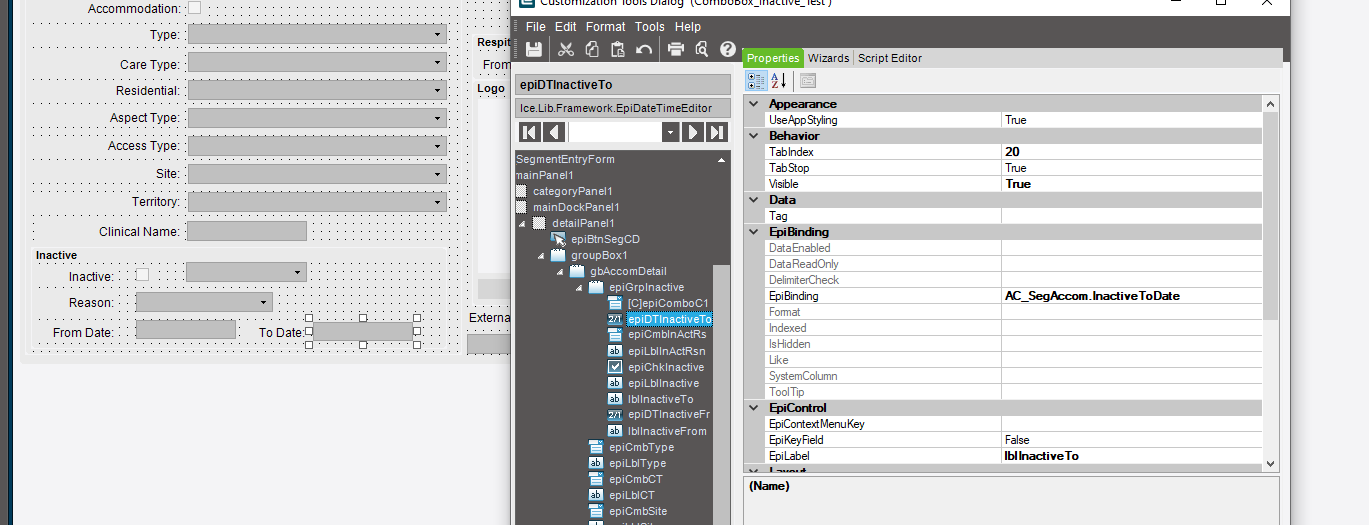This screenshot has width=1369, height=525.
Task: Switch to the Script Editor tab
Action: [890, 58]
